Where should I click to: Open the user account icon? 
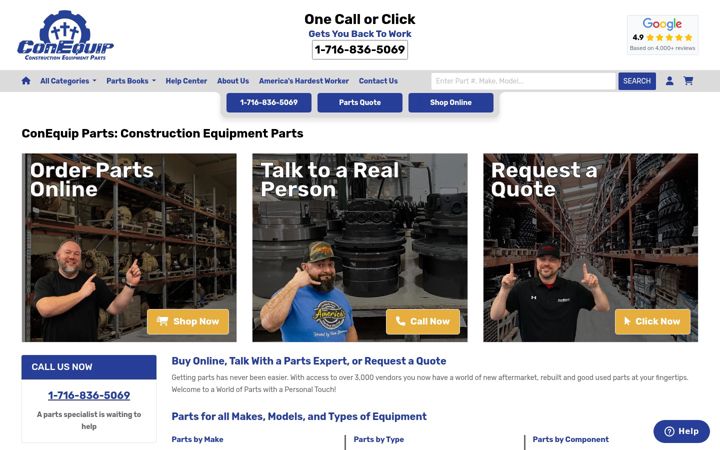point(669,81)
